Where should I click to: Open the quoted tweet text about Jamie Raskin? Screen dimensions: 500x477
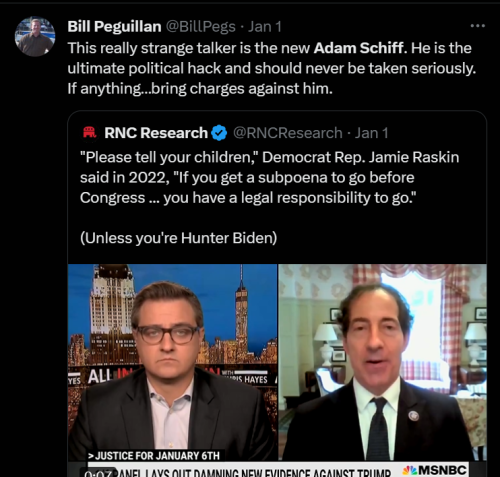click(x=269, y=177)
